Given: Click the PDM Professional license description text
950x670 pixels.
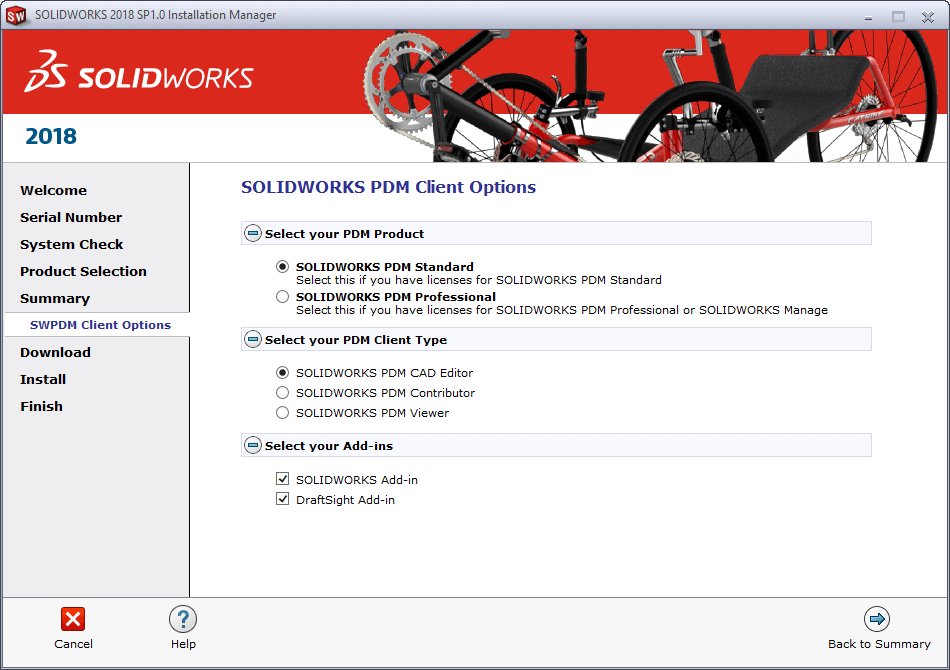Looking at the screenshot, I should point(562,310).
